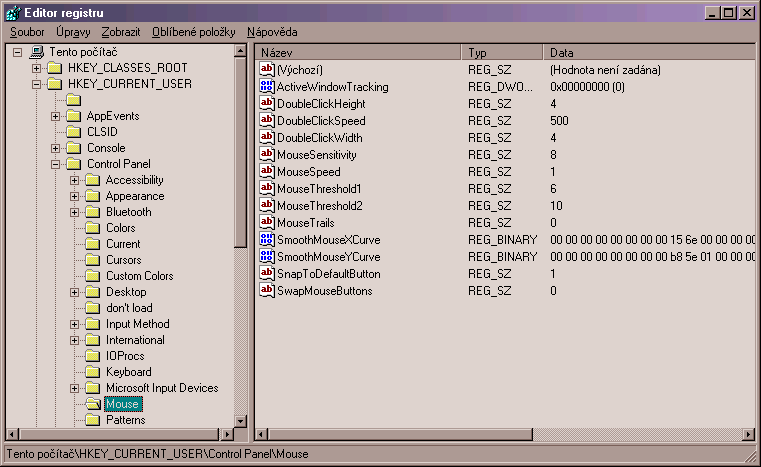Click the computer icon of Tento počítač
This screenshot has height=467, width=761.
pos(37,51)
